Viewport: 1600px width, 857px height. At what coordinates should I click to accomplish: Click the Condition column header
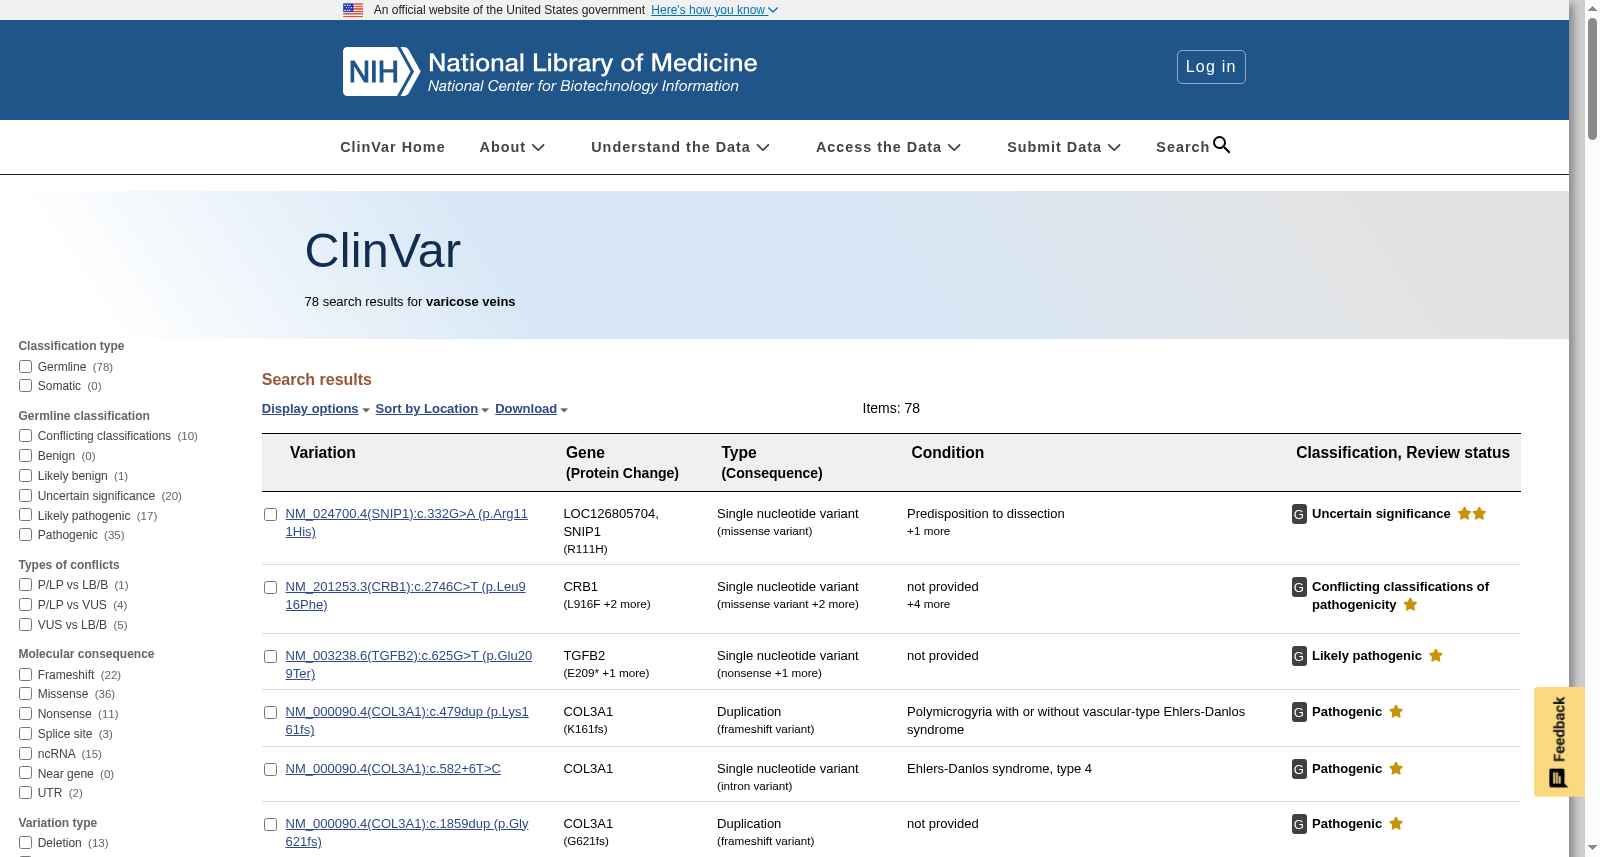click(947, 453)
